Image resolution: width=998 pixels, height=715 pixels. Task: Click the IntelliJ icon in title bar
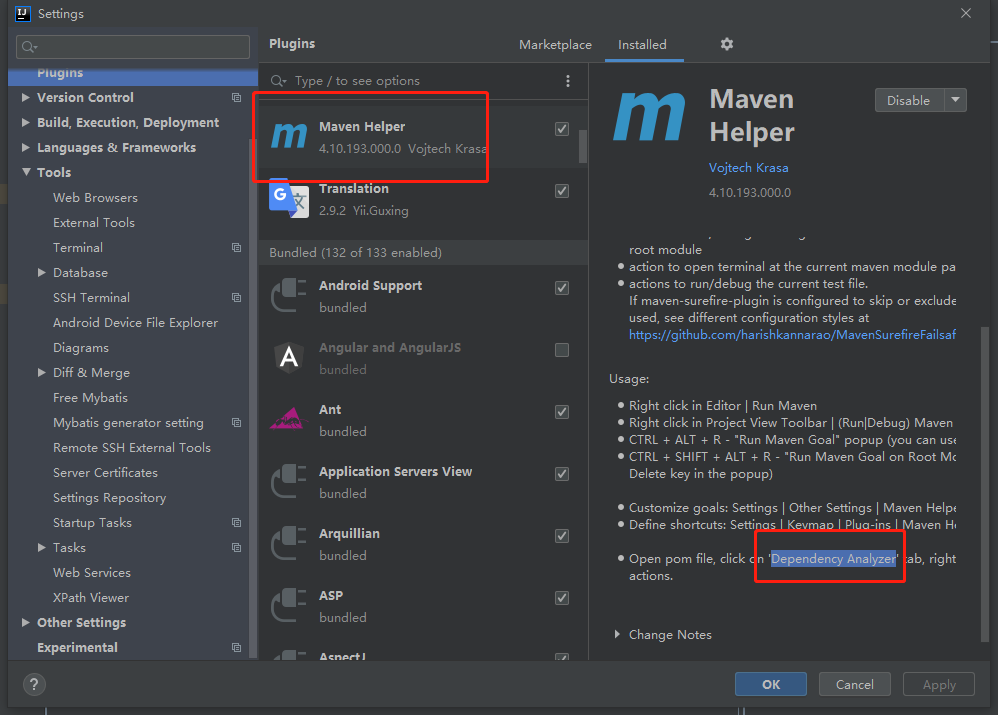coord(23,13)
